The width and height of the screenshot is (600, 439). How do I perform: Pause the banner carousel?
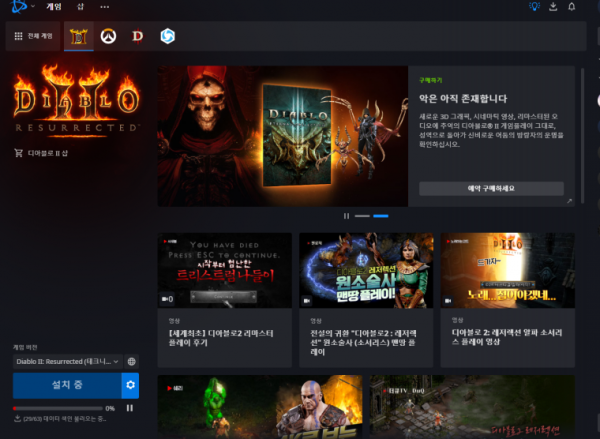click(346, 216)
